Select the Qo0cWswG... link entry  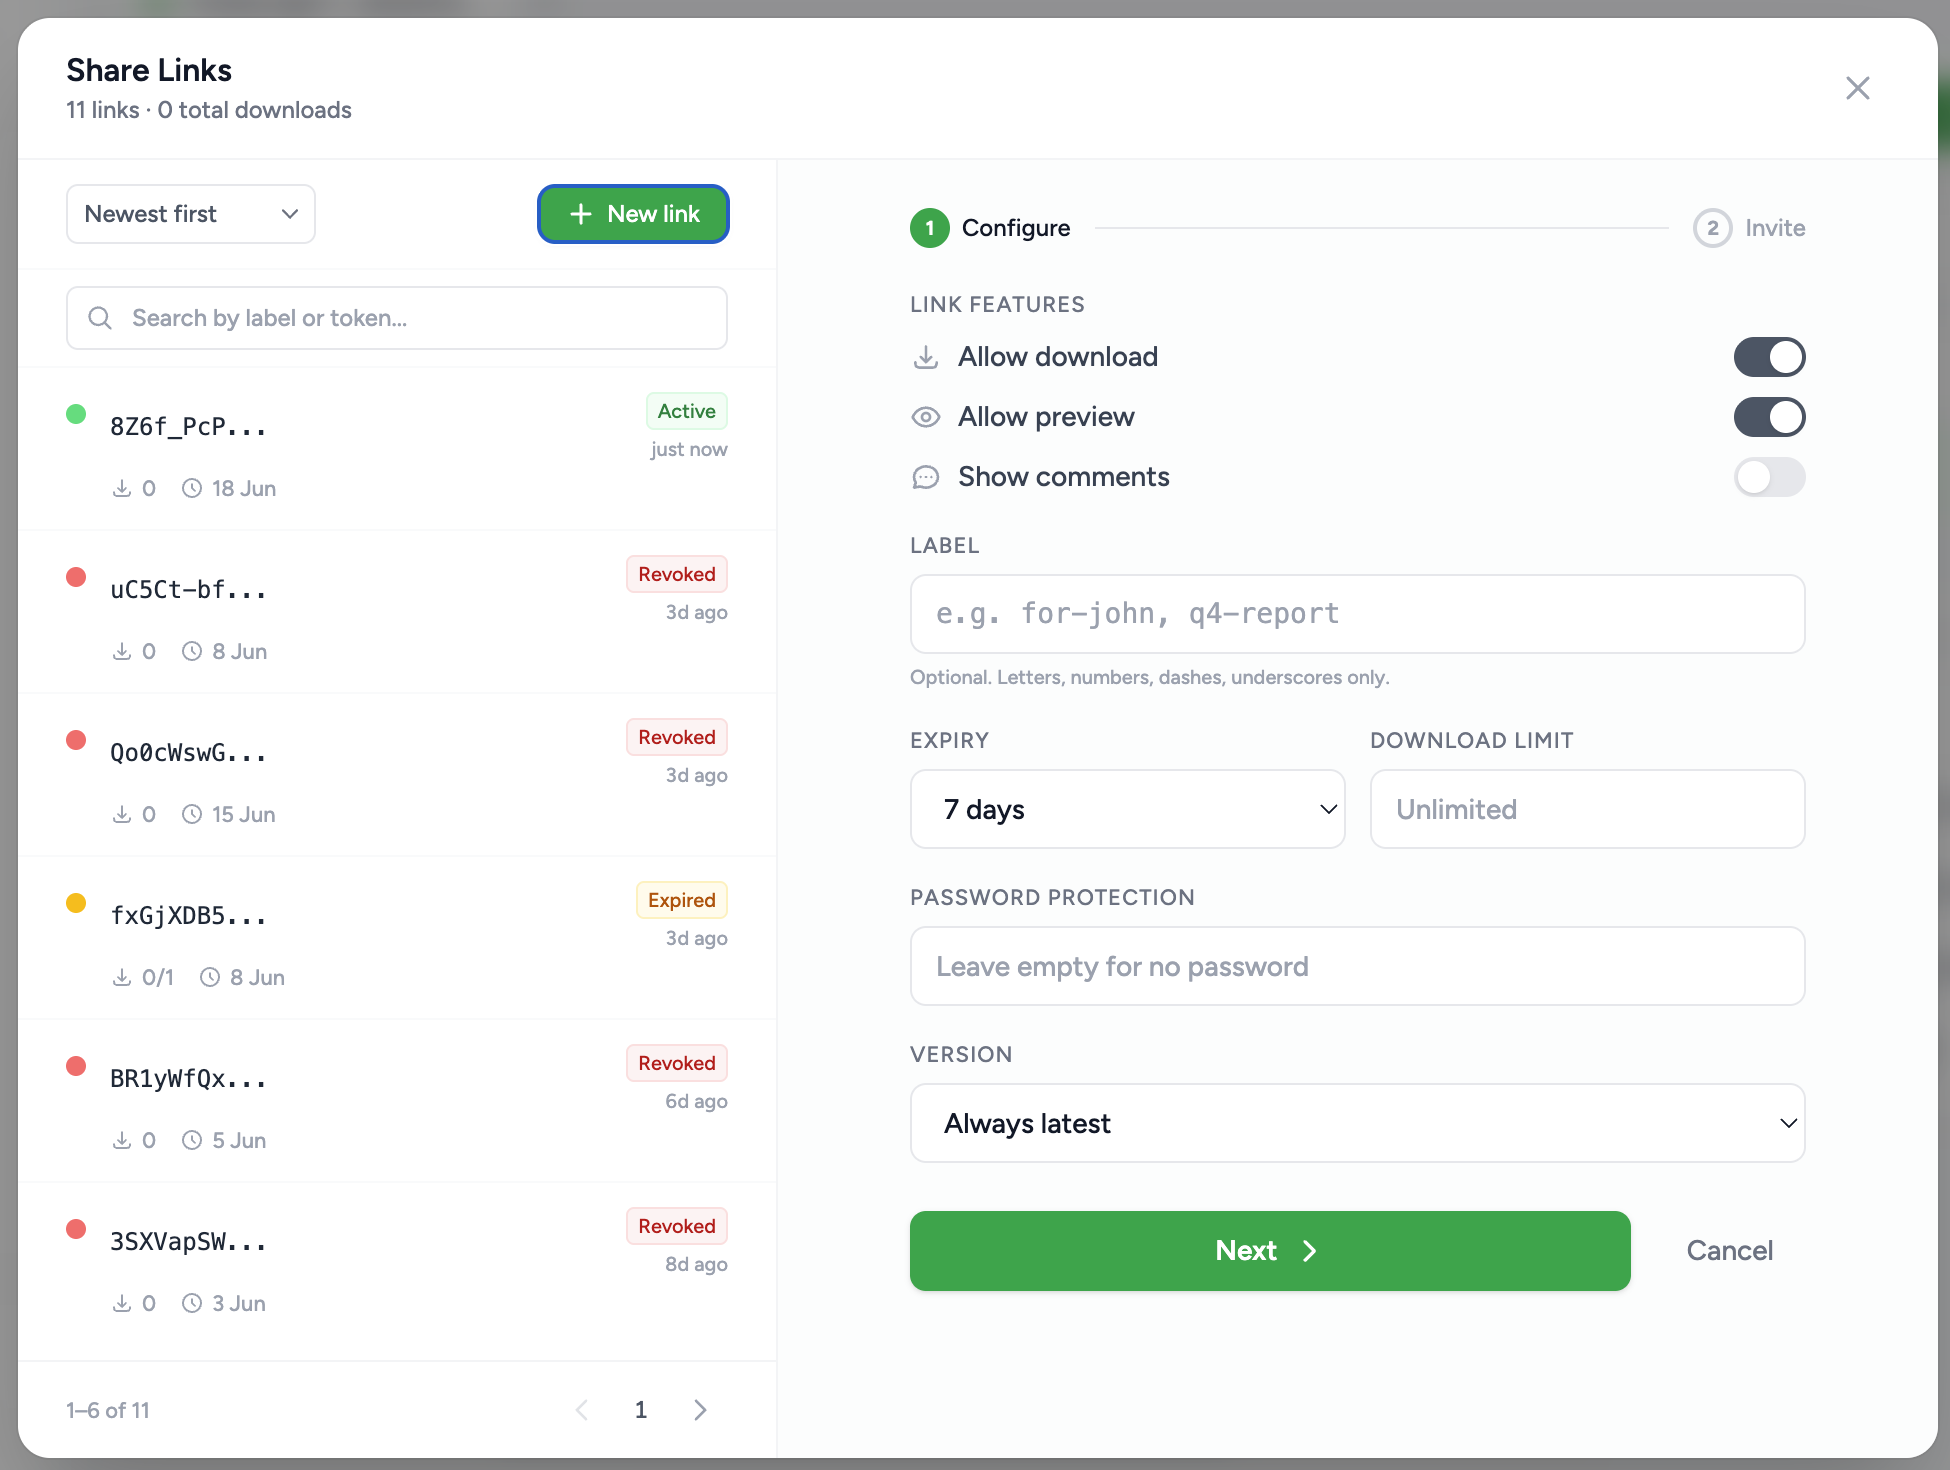(397, 775)
